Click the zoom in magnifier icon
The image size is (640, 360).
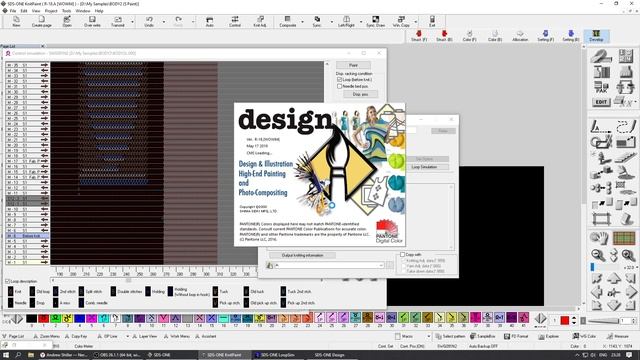[628, 255]
